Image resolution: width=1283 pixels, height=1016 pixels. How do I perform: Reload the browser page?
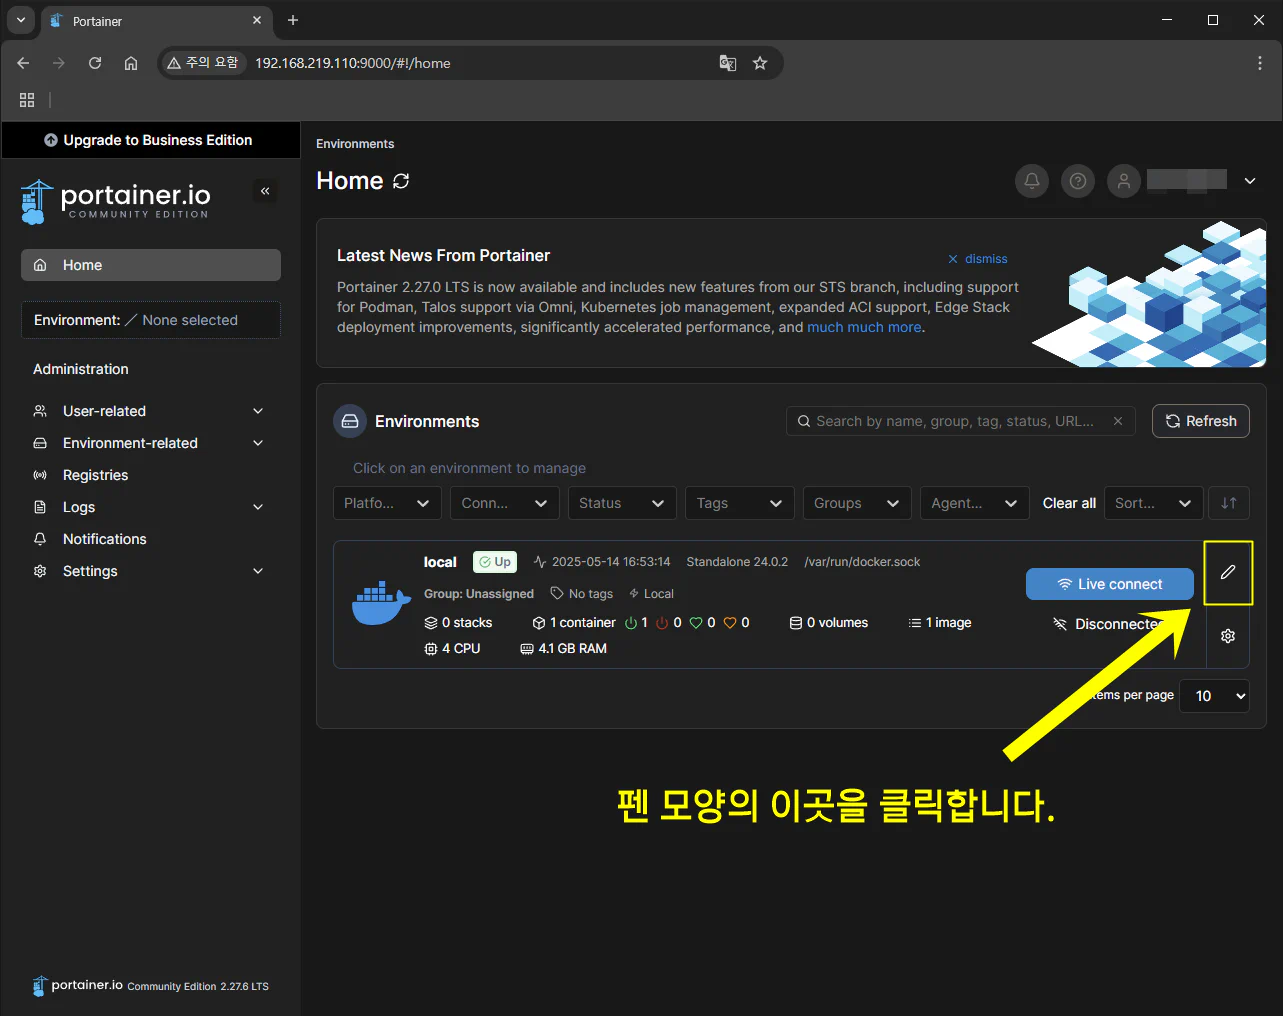coord(95,63)
